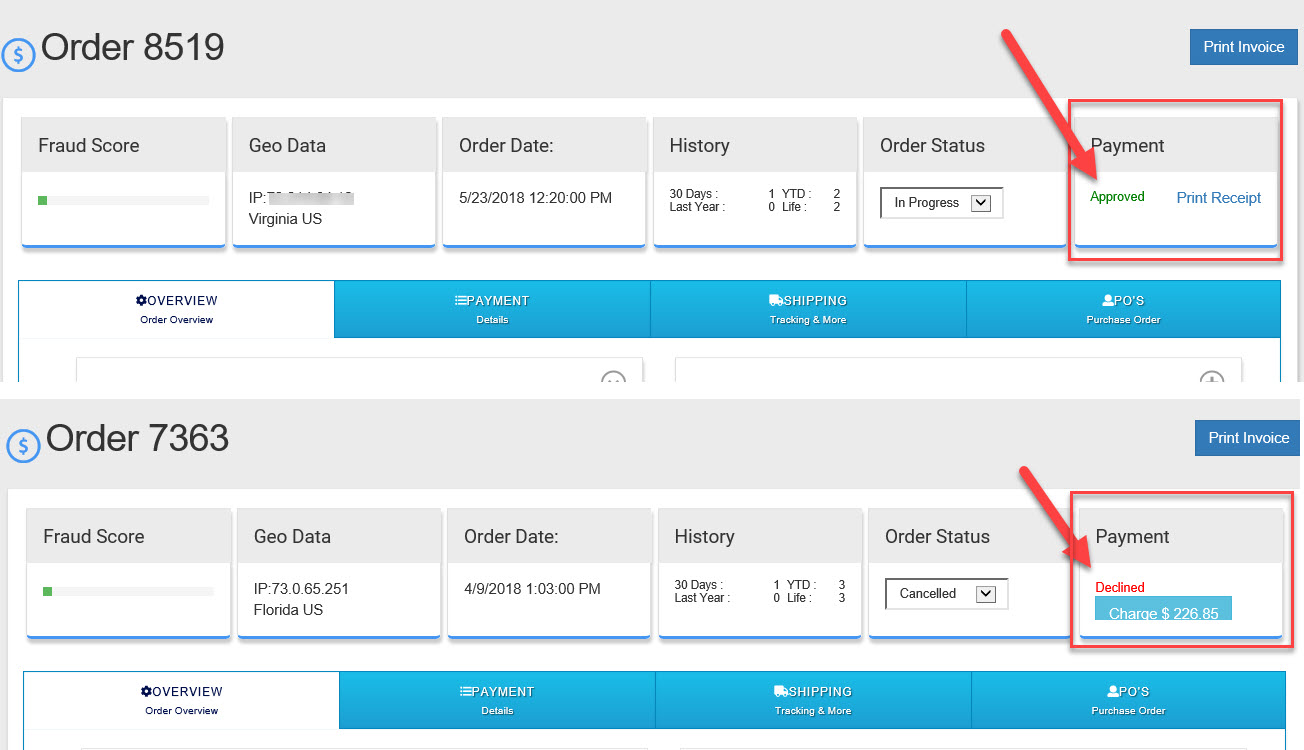Switch to Shipping tab for Order 7363
The image size is (1304, 750).
[x=812, y=700]
